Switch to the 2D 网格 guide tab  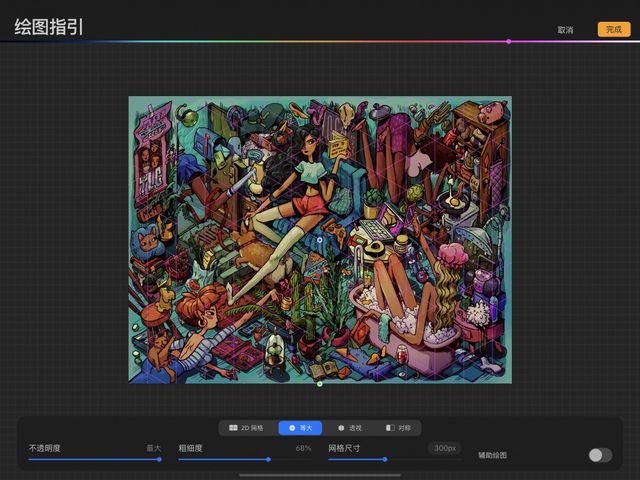246,428
